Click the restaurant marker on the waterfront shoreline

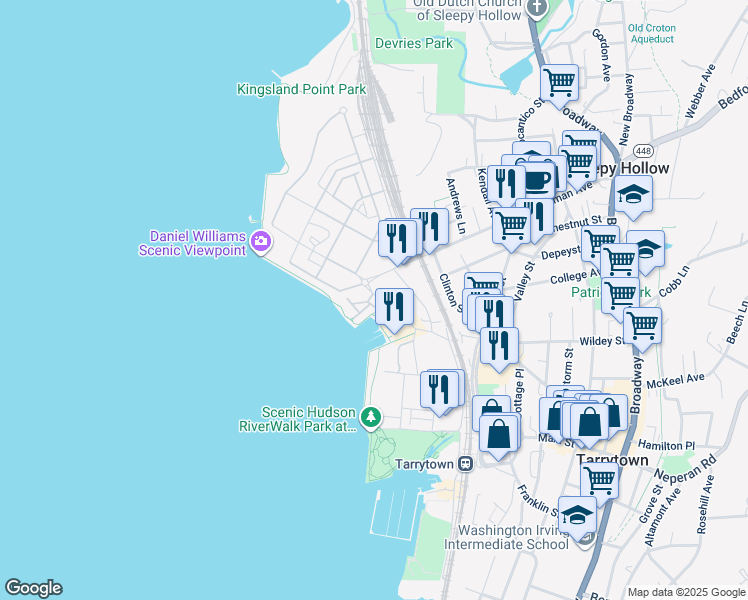click(x=394, y=305)
